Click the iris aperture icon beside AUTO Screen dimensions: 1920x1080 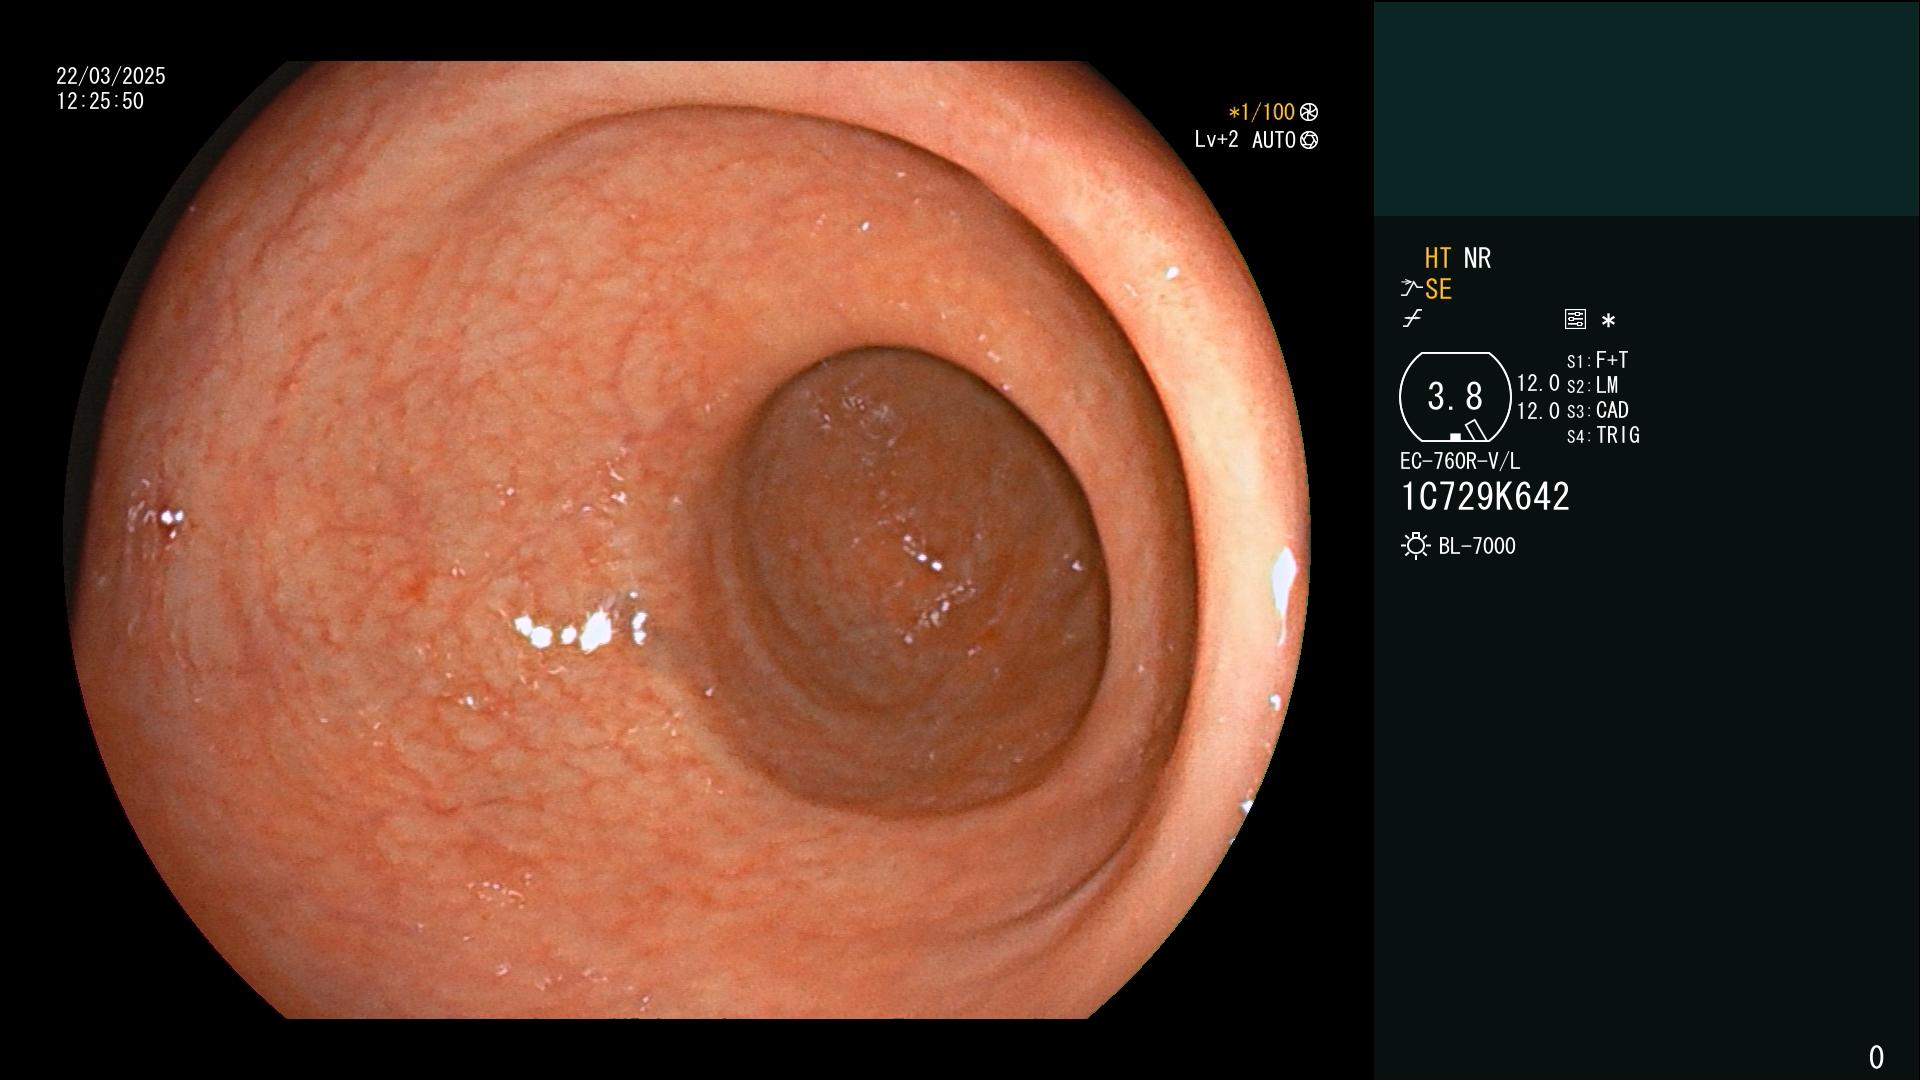tap(1309, 140)
